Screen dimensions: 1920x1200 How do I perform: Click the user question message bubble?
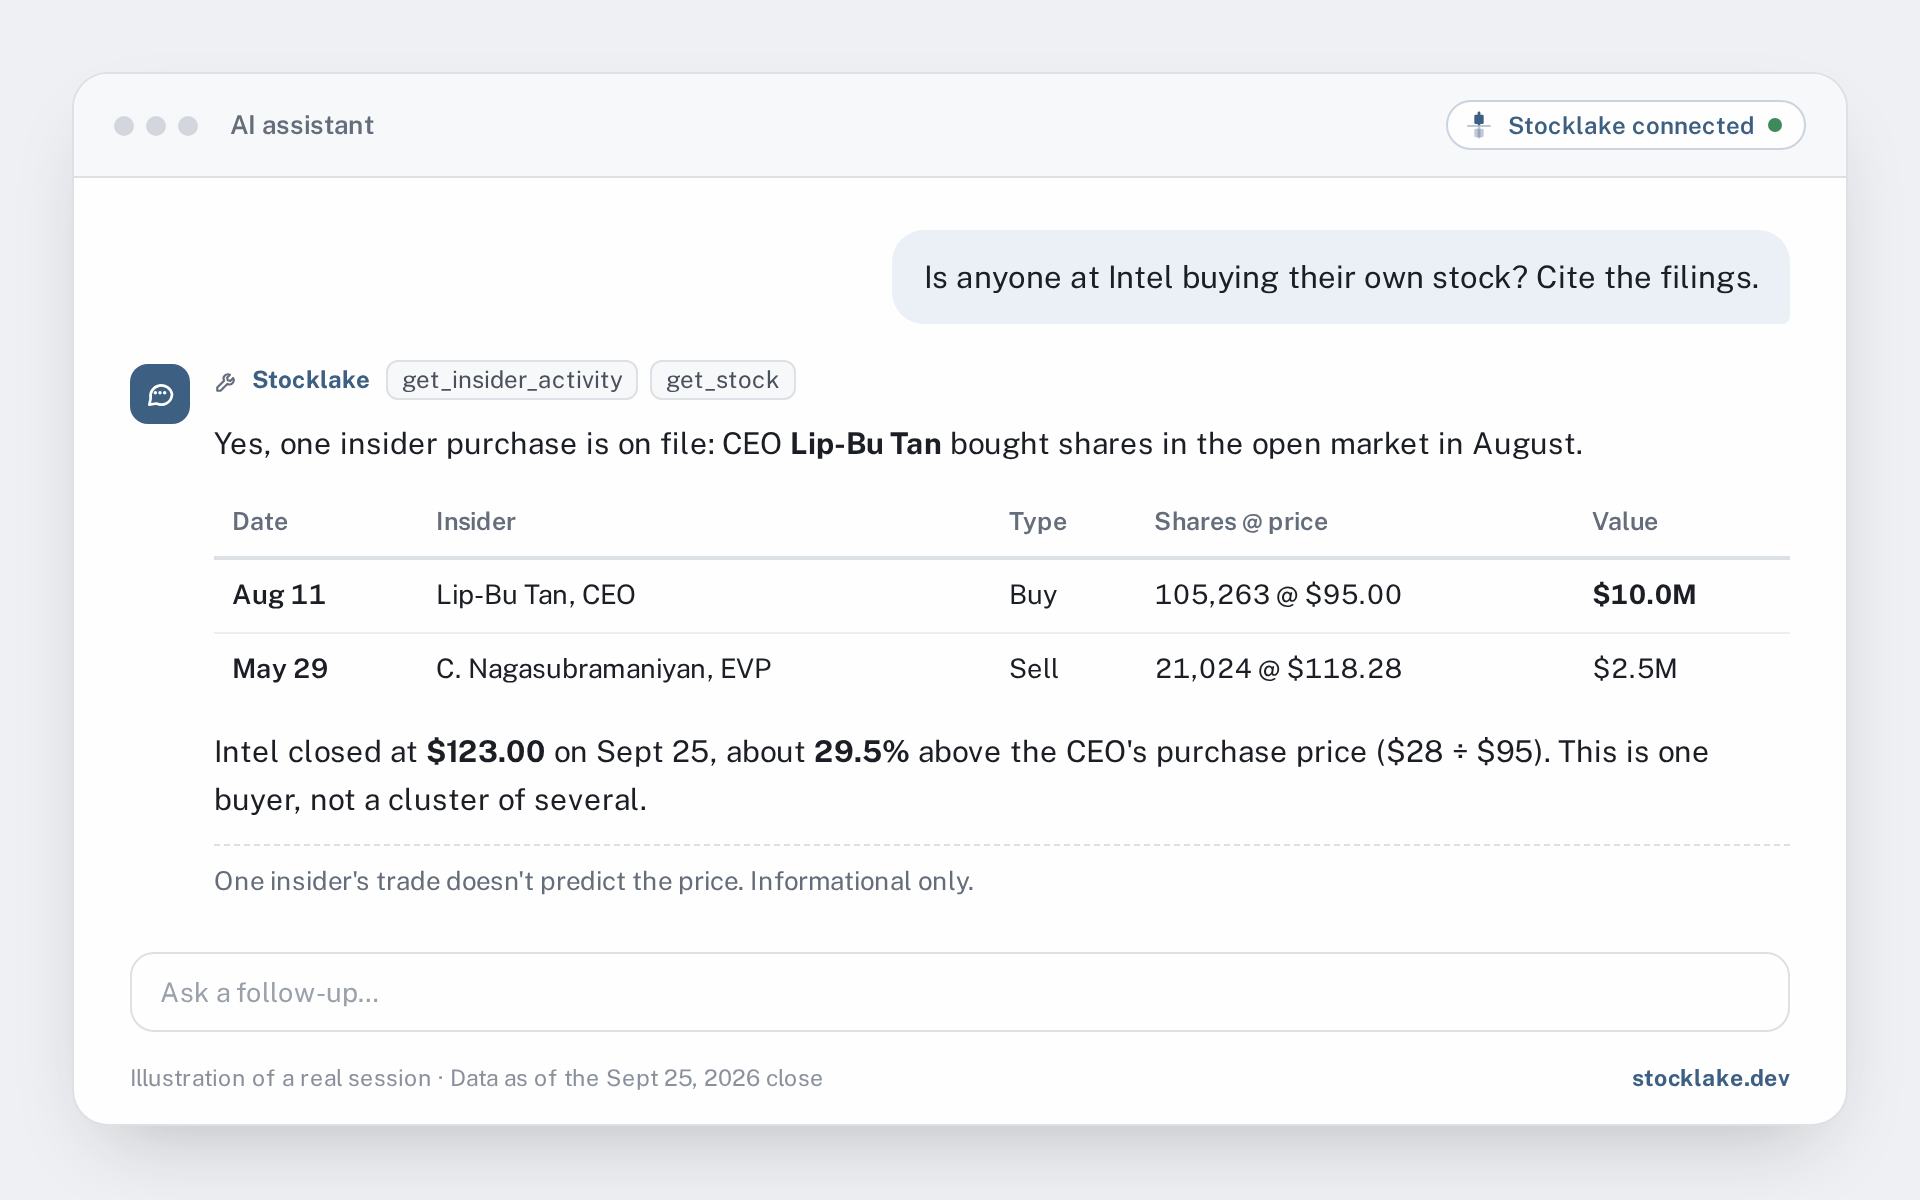pos(1341,277)
